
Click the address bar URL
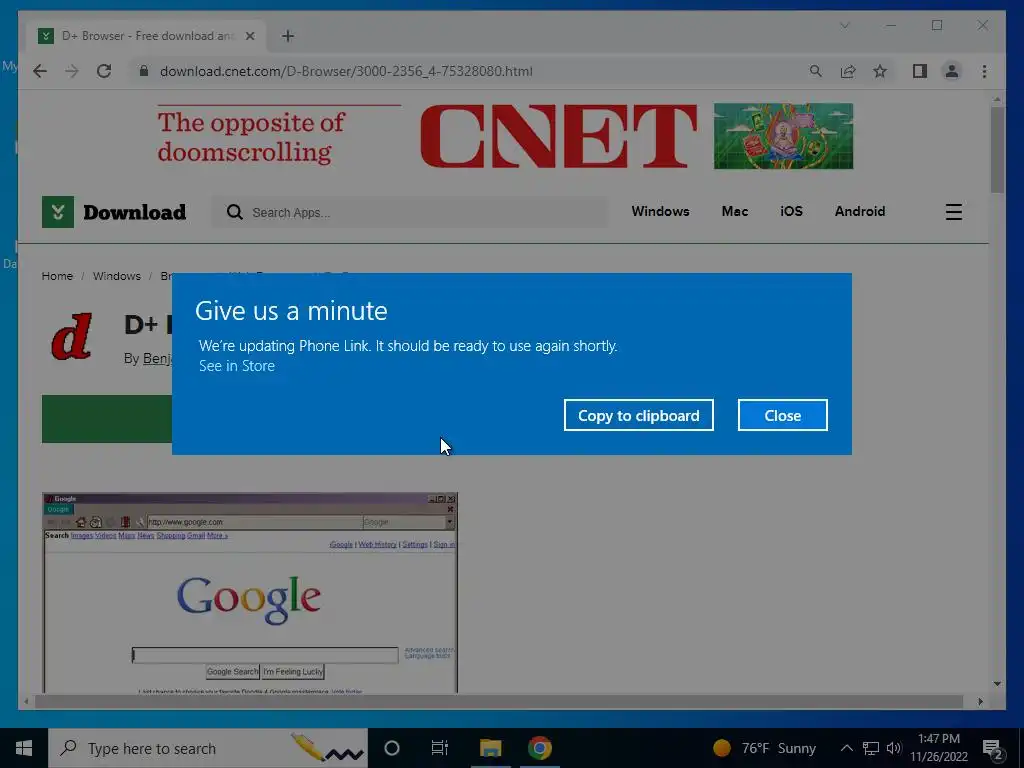346,71
